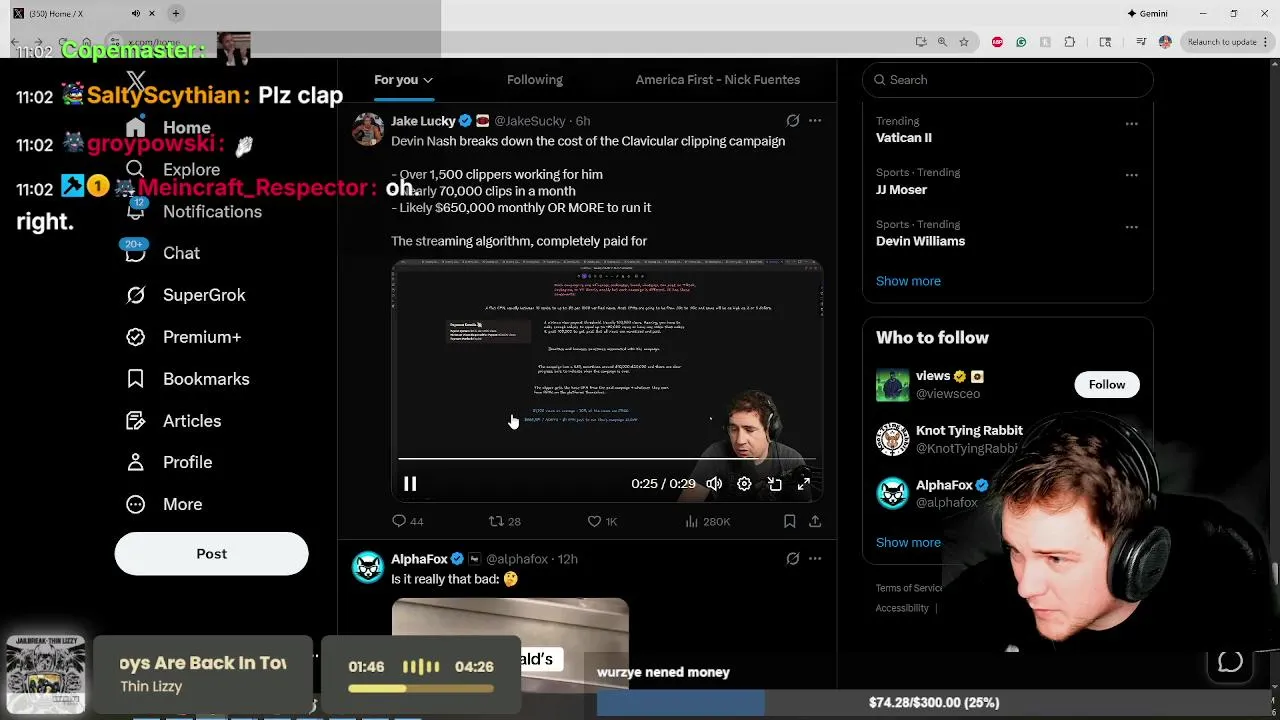Open Explore in the X sidebar
Image resolution: width=1280 pixels, height=720 pixels.
click(x=172, y=170)
